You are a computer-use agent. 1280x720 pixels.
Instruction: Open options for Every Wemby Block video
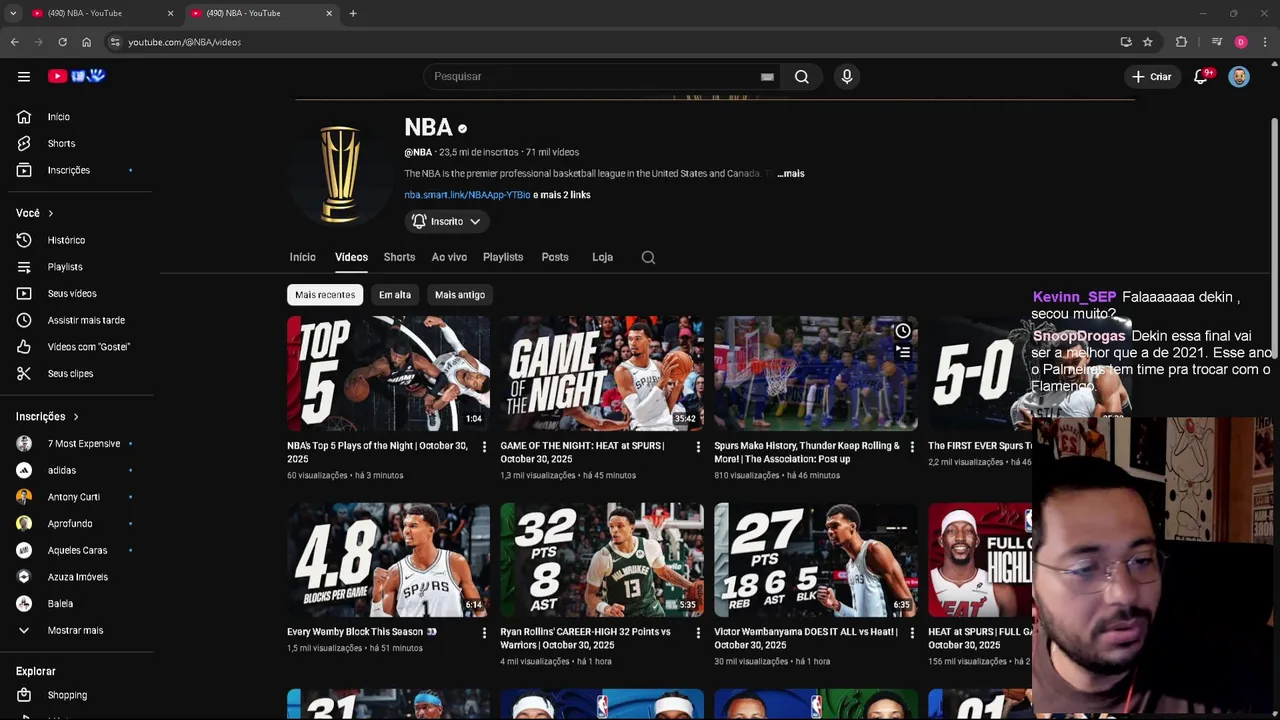(484, 632)
